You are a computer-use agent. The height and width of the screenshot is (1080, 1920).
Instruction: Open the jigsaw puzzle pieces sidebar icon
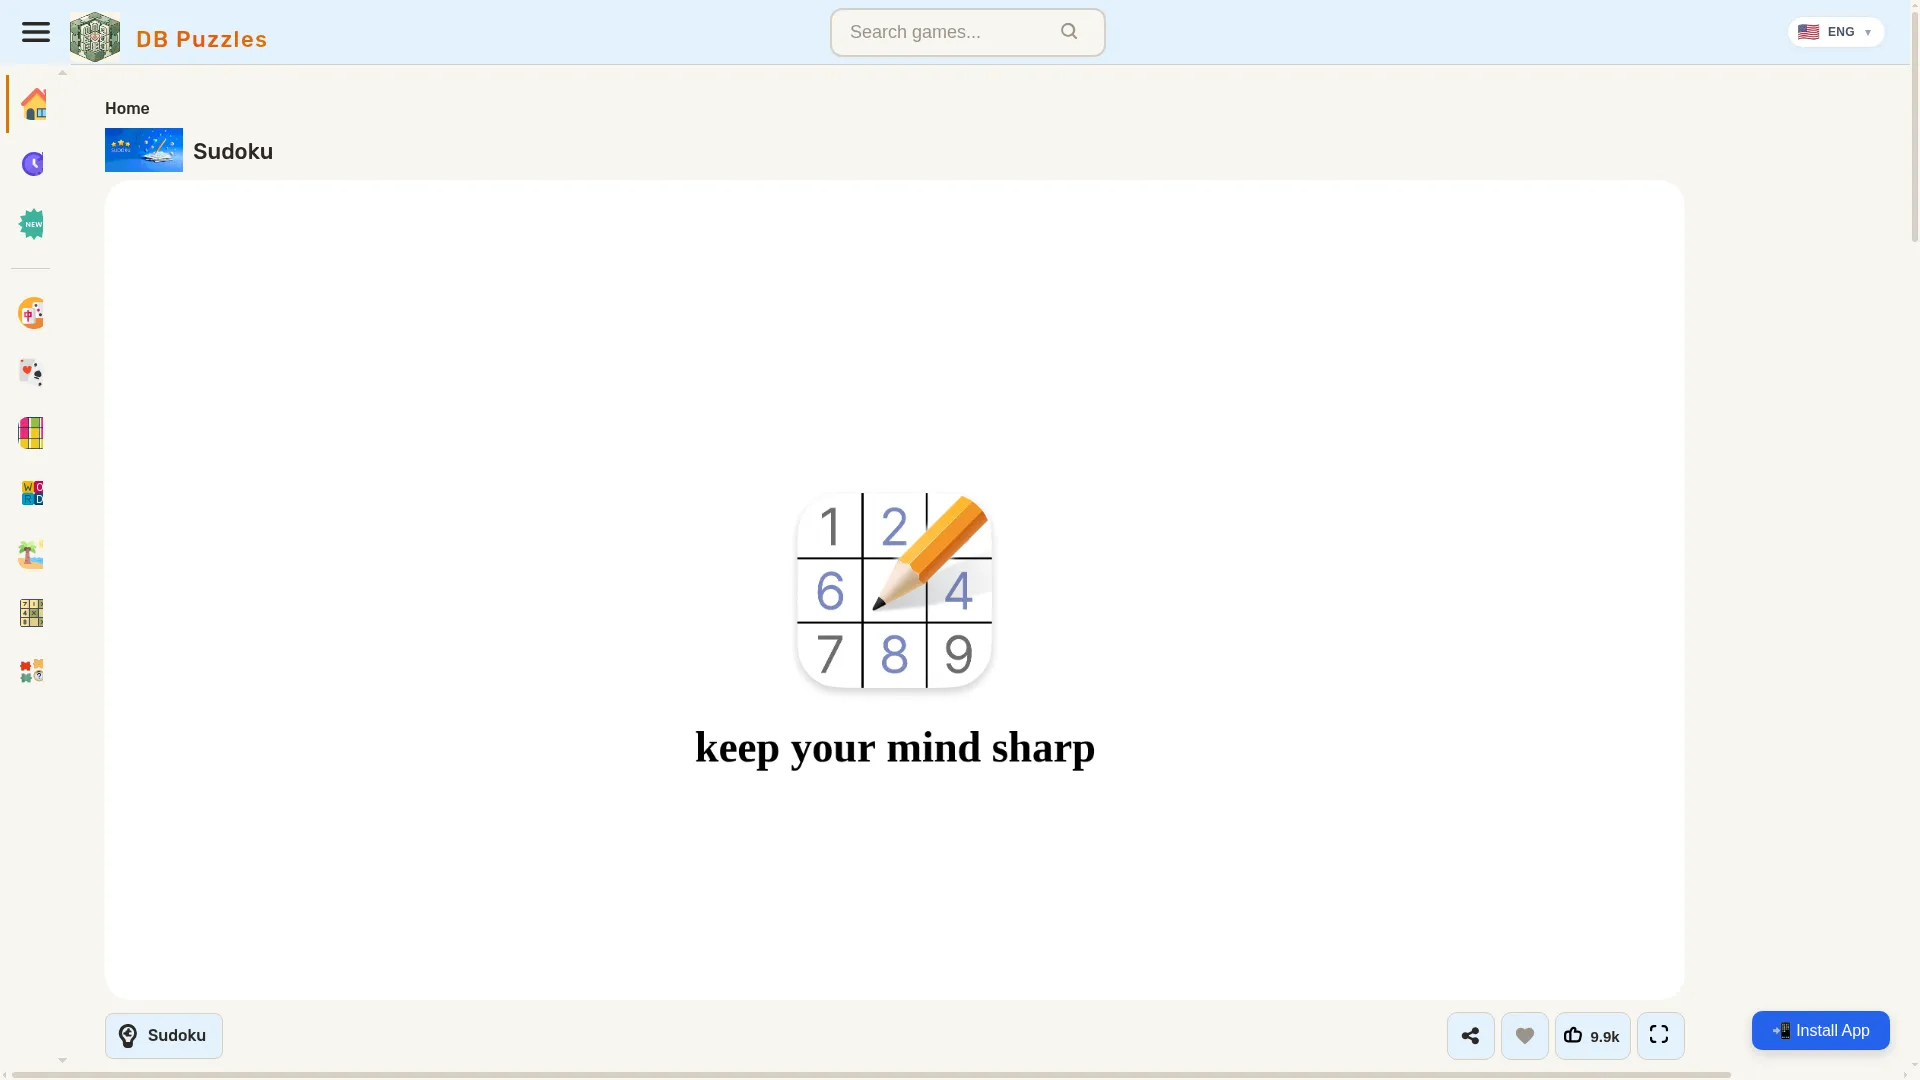click(32, 671)
